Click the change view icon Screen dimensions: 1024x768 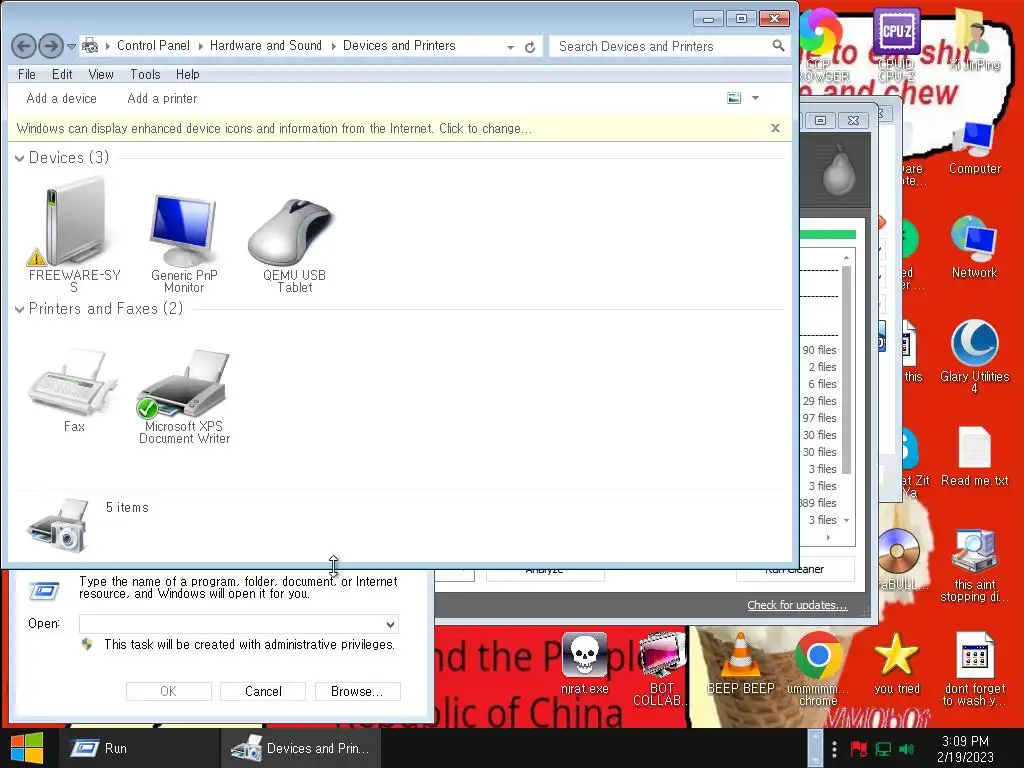734,98
